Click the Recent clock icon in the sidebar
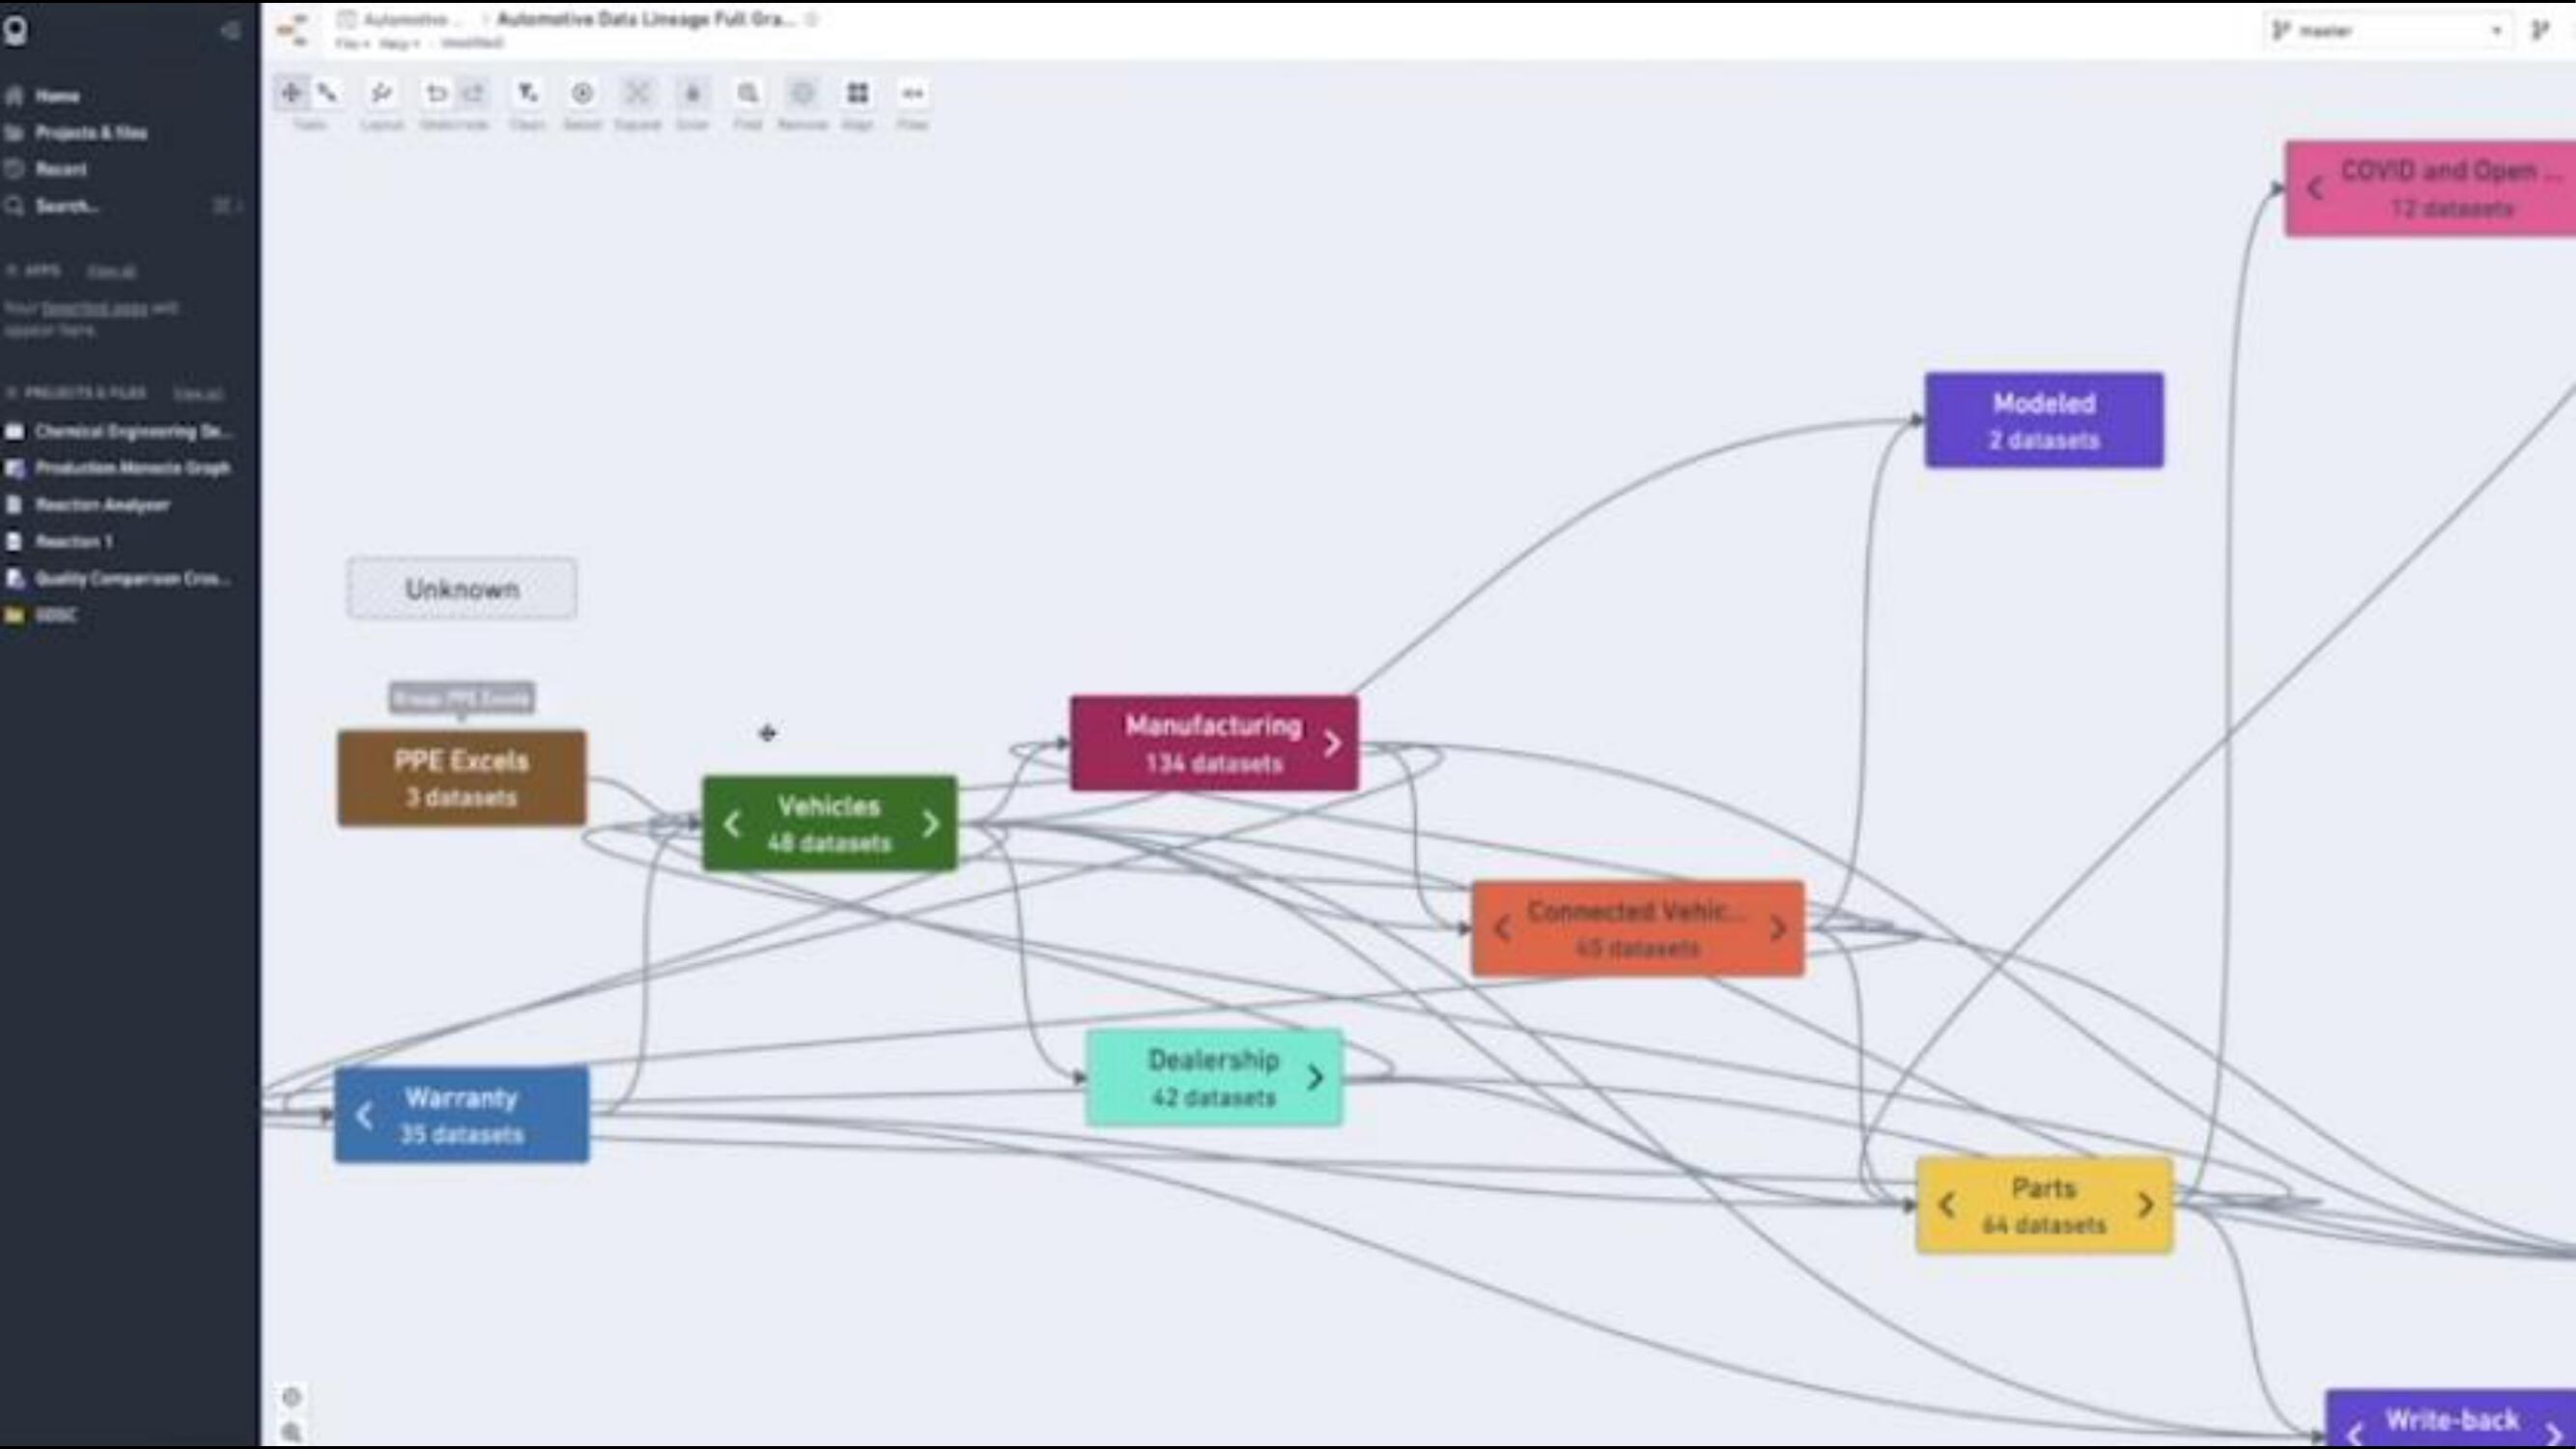 (x=14, y=169)
